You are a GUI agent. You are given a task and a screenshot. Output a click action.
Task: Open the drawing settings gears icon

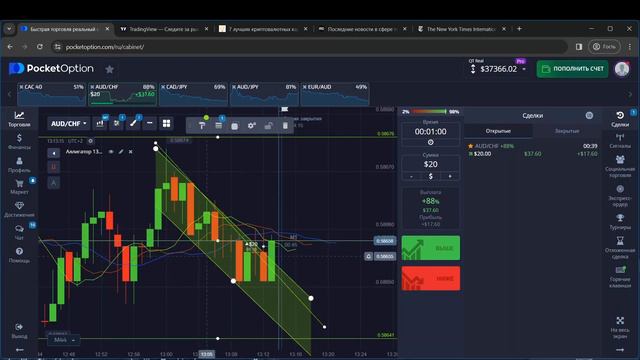[x=251, y=126]
